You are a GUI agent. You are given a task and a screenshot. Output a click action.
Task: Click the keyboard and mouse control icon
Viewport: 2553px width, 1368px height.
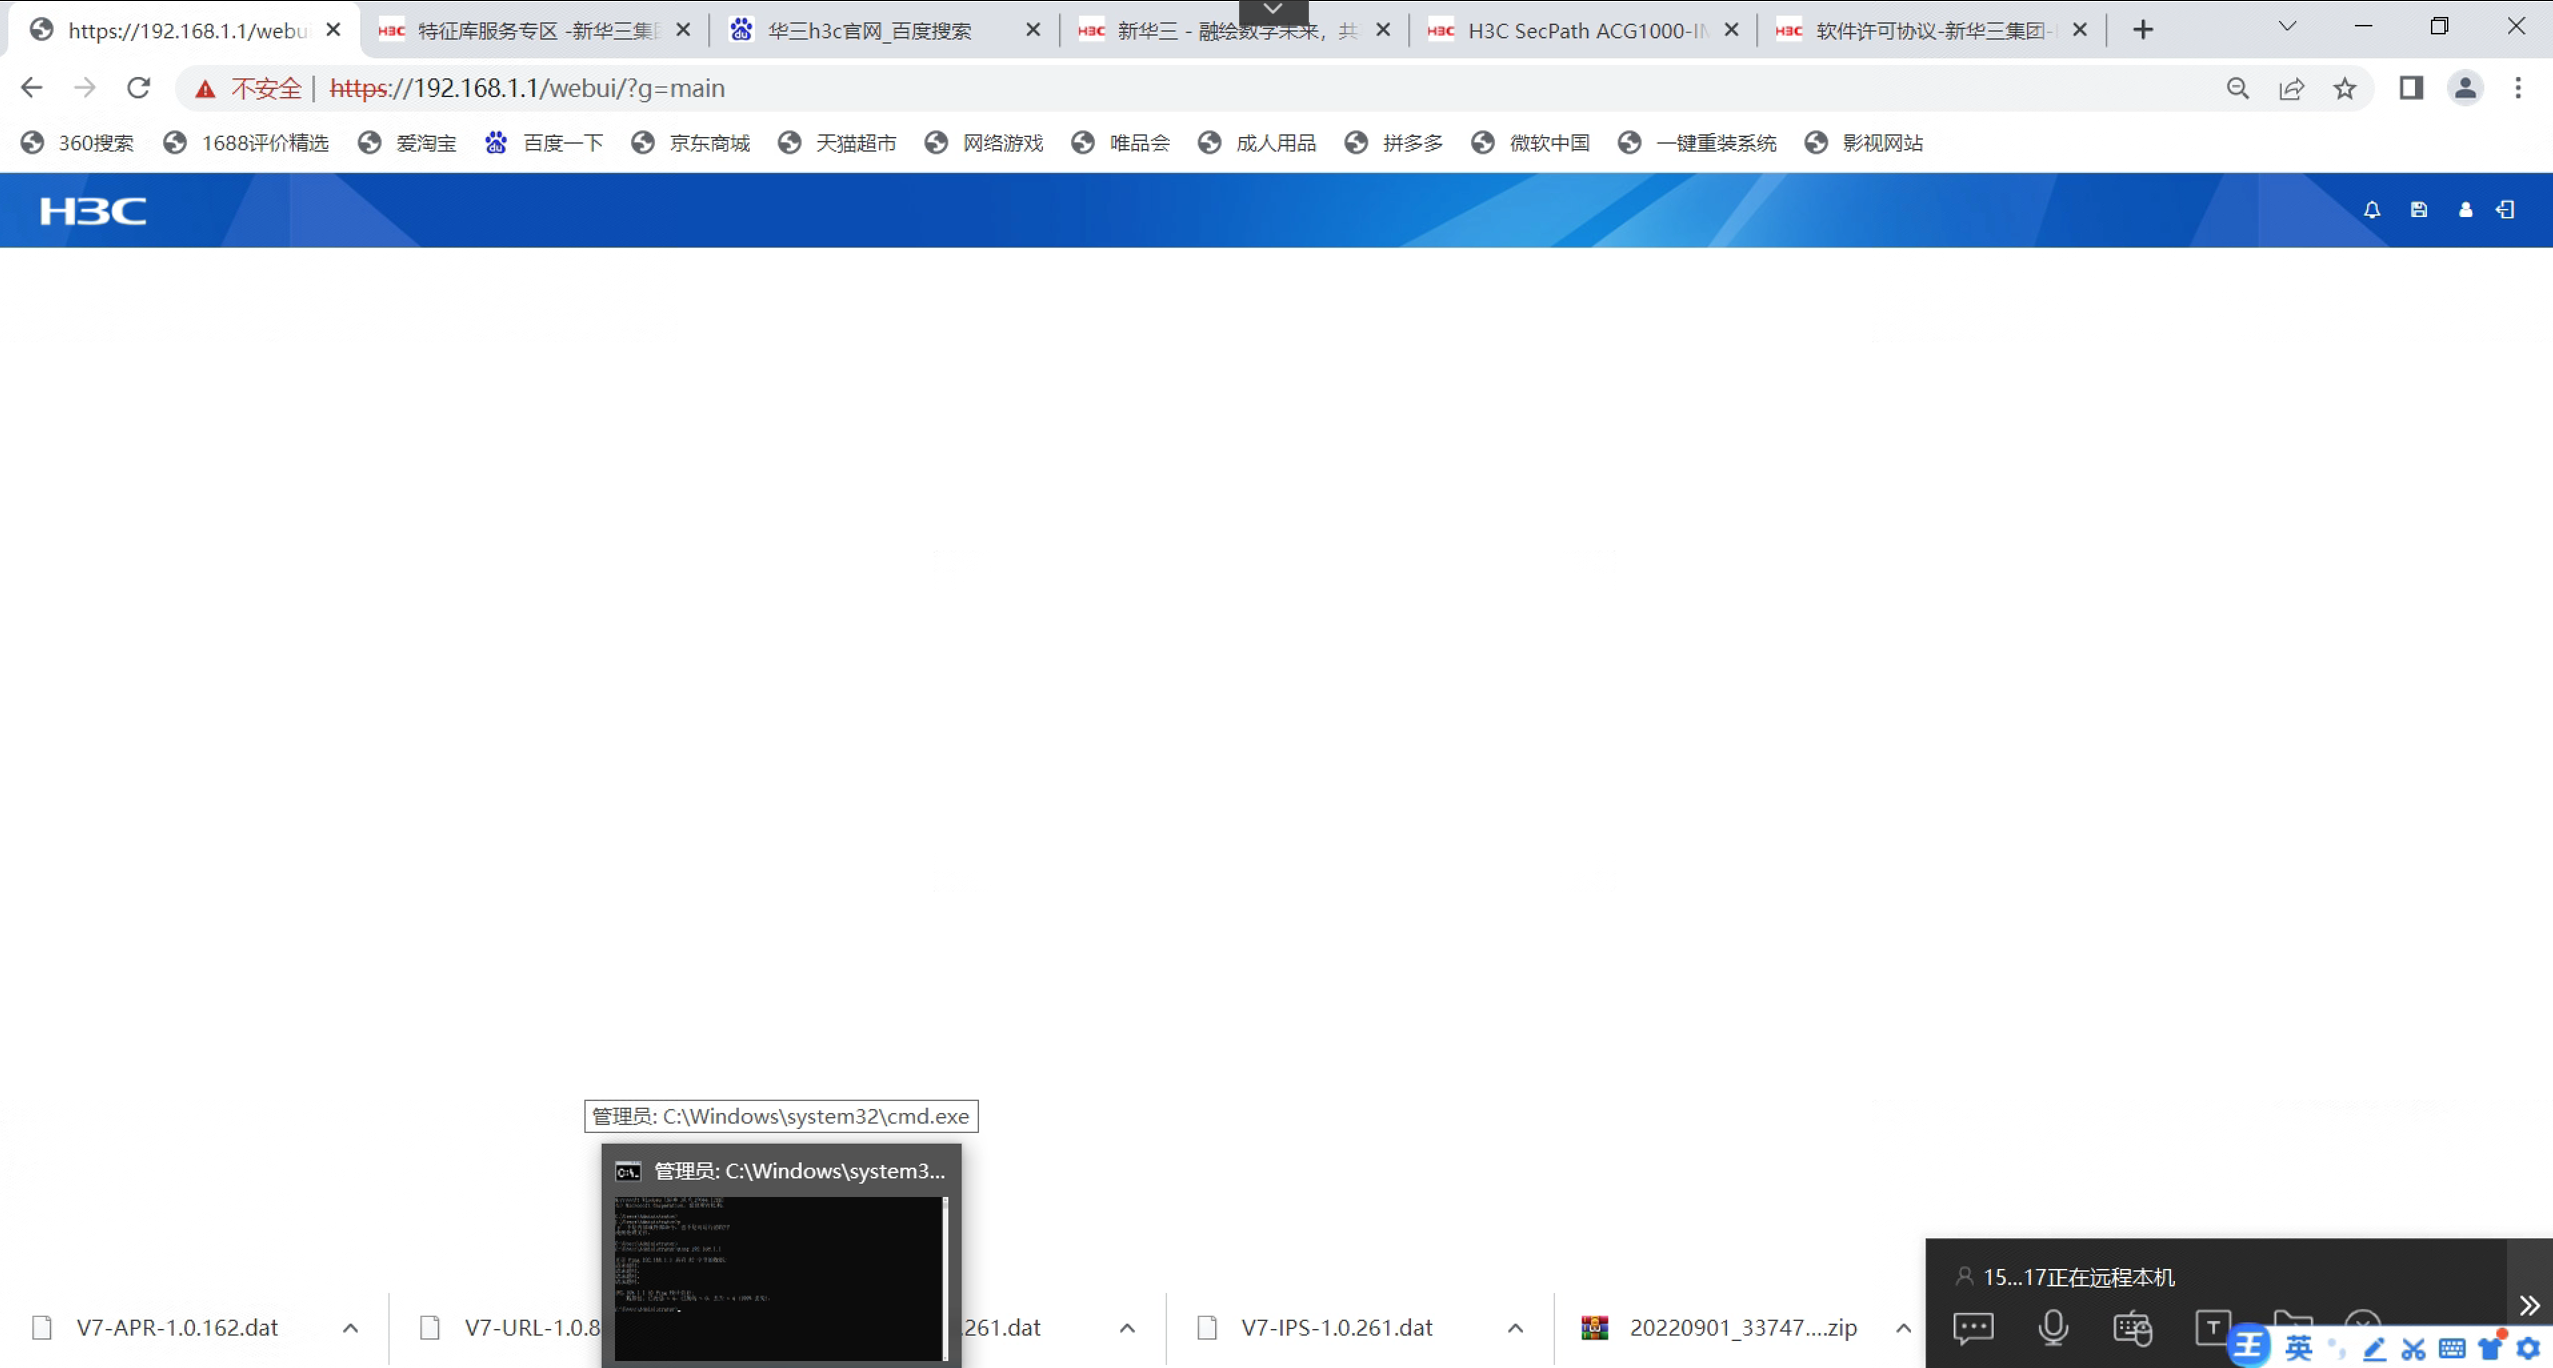2132,1327
